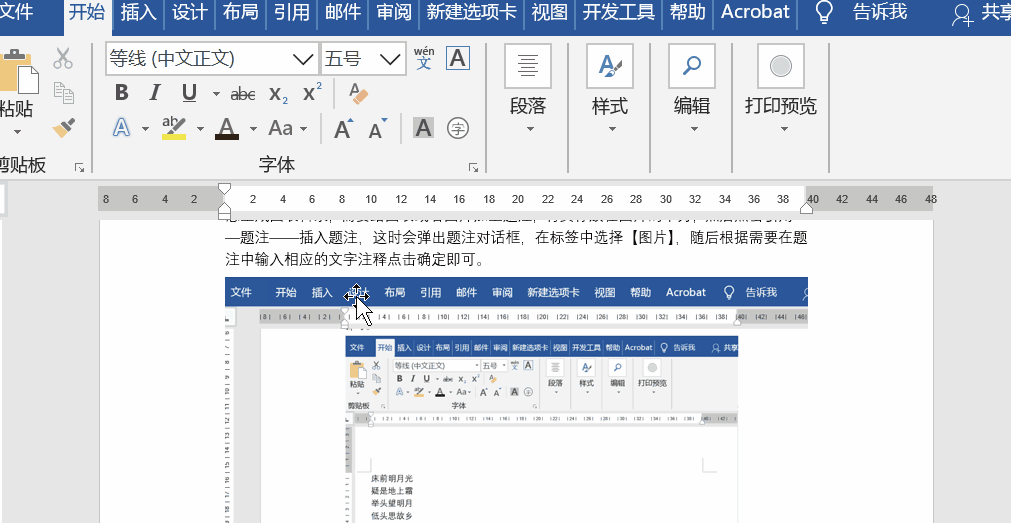Switch to the 审阅 review tab

pos(393,12)
